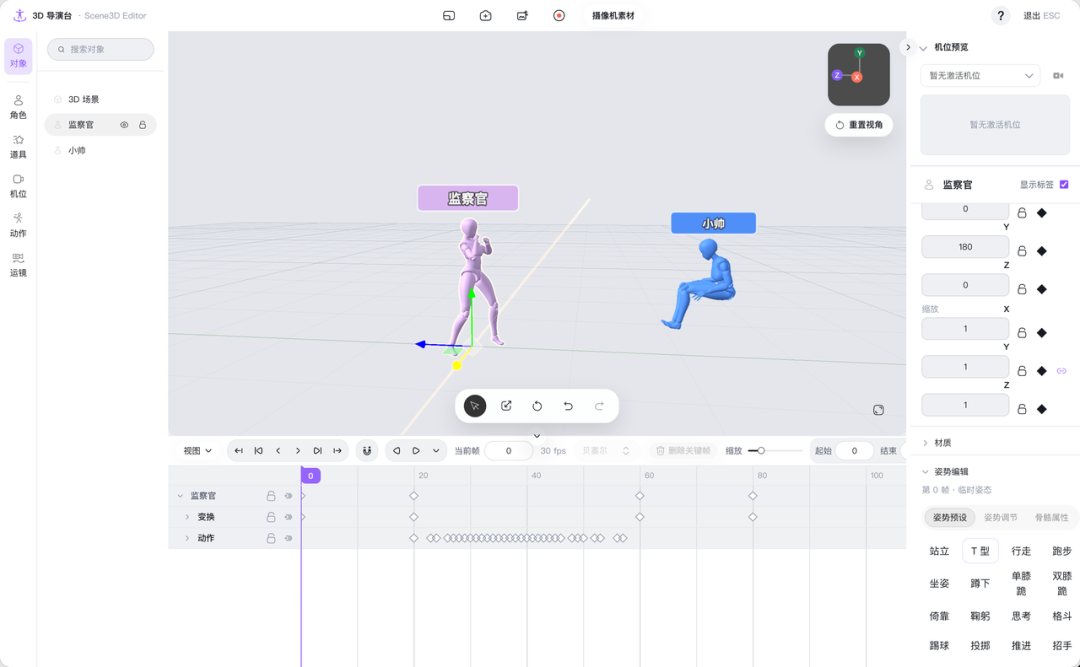Play the animation forward
The height and width of the screenshot is (667, 1080).
coord(416,451)
